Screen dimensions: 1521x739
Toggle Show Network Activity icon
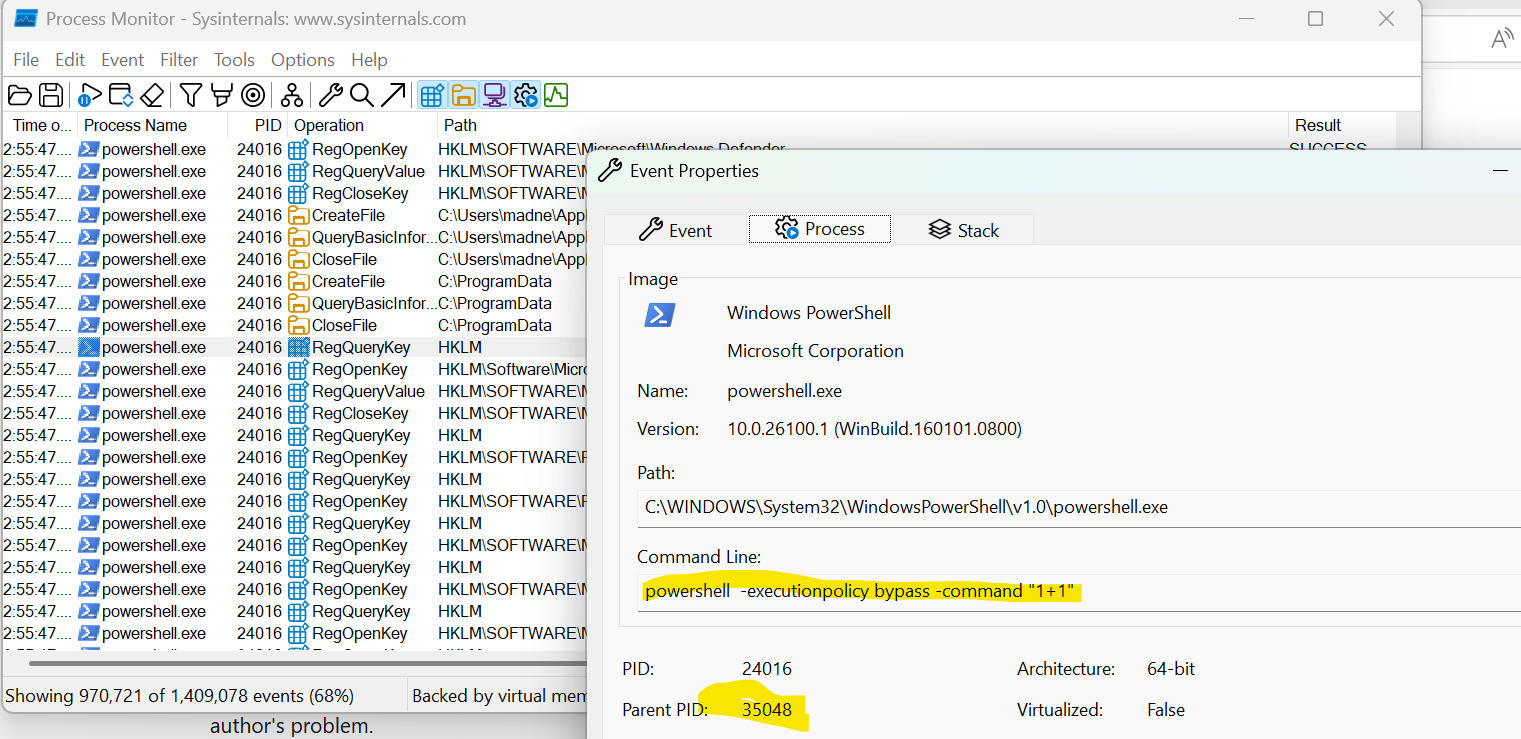[494, 95]
